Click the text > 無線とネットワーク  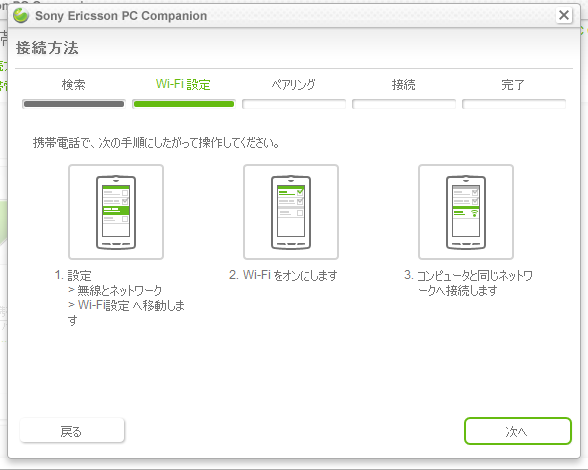[115, 290]
